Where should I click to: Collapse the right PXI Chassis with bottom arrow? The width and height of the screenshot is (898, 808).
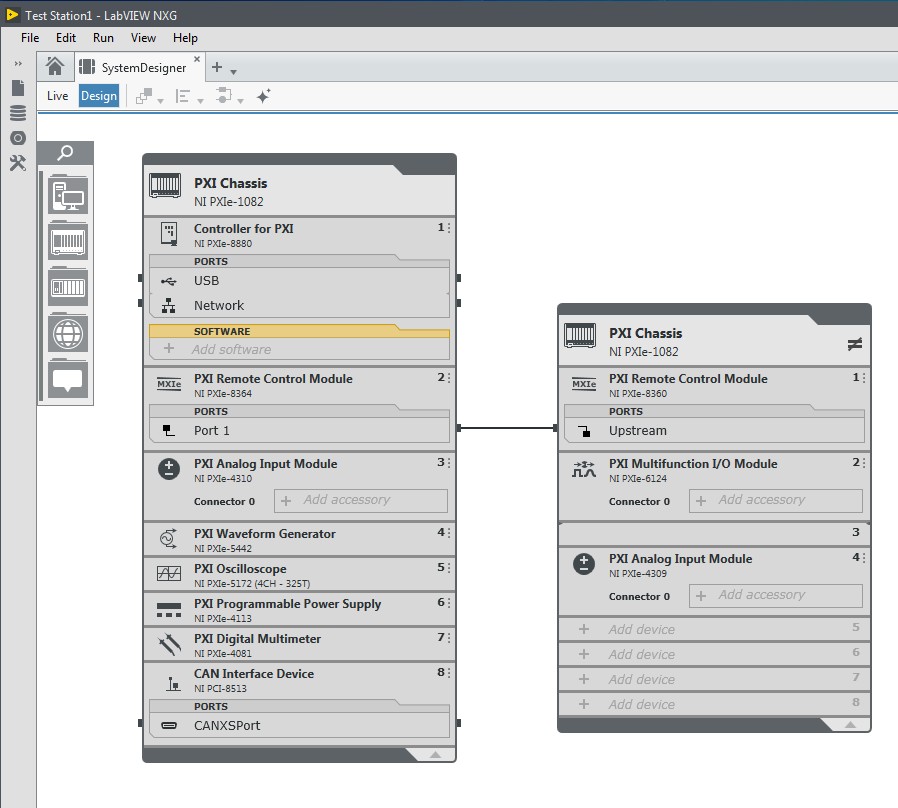pos(850,725)
